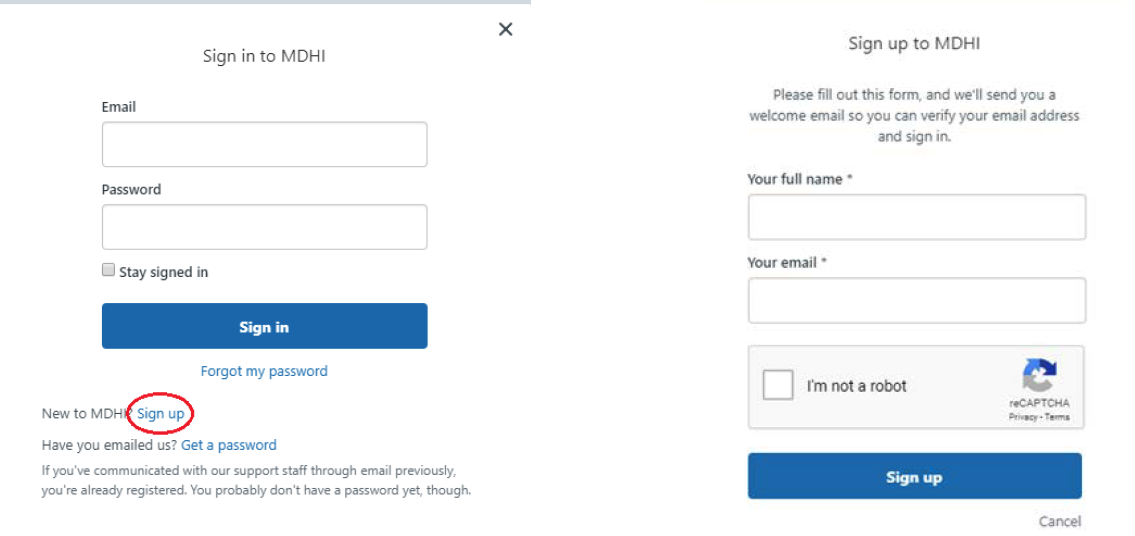The width and height of the screenshot is (1135, 536).
Task: Enable the Stay signed in checkbox
Action: [108, 271]
